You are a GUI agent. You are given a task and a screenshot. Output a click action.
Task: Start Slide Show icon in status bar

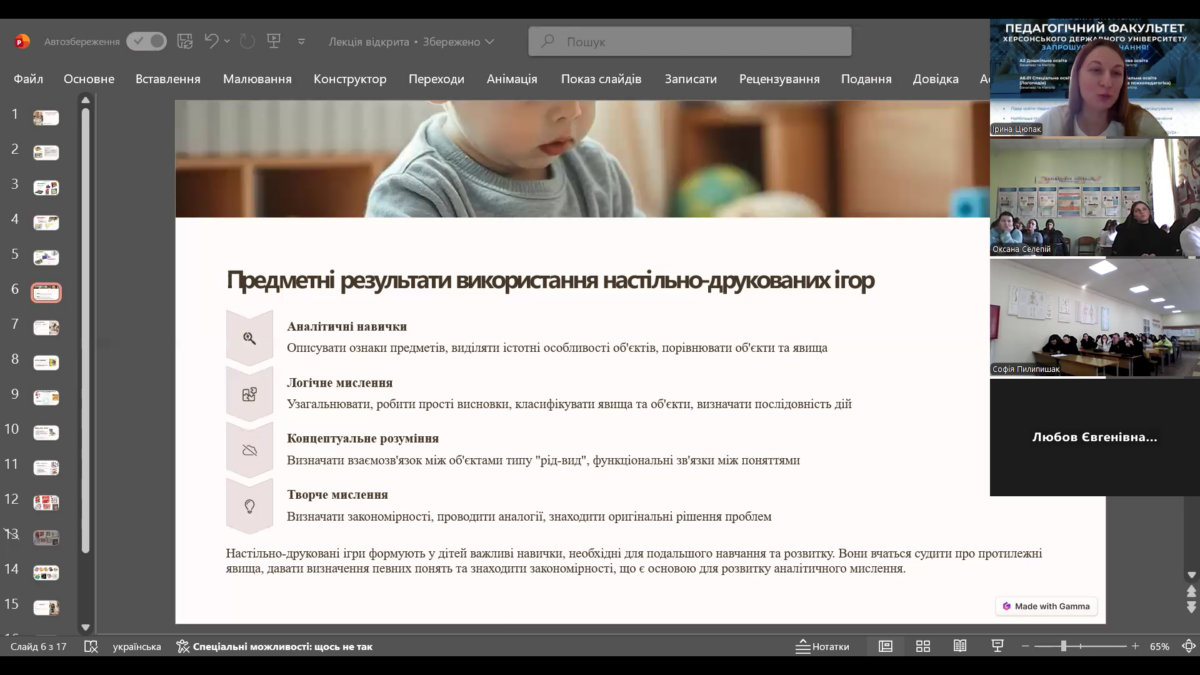point(997,647)
